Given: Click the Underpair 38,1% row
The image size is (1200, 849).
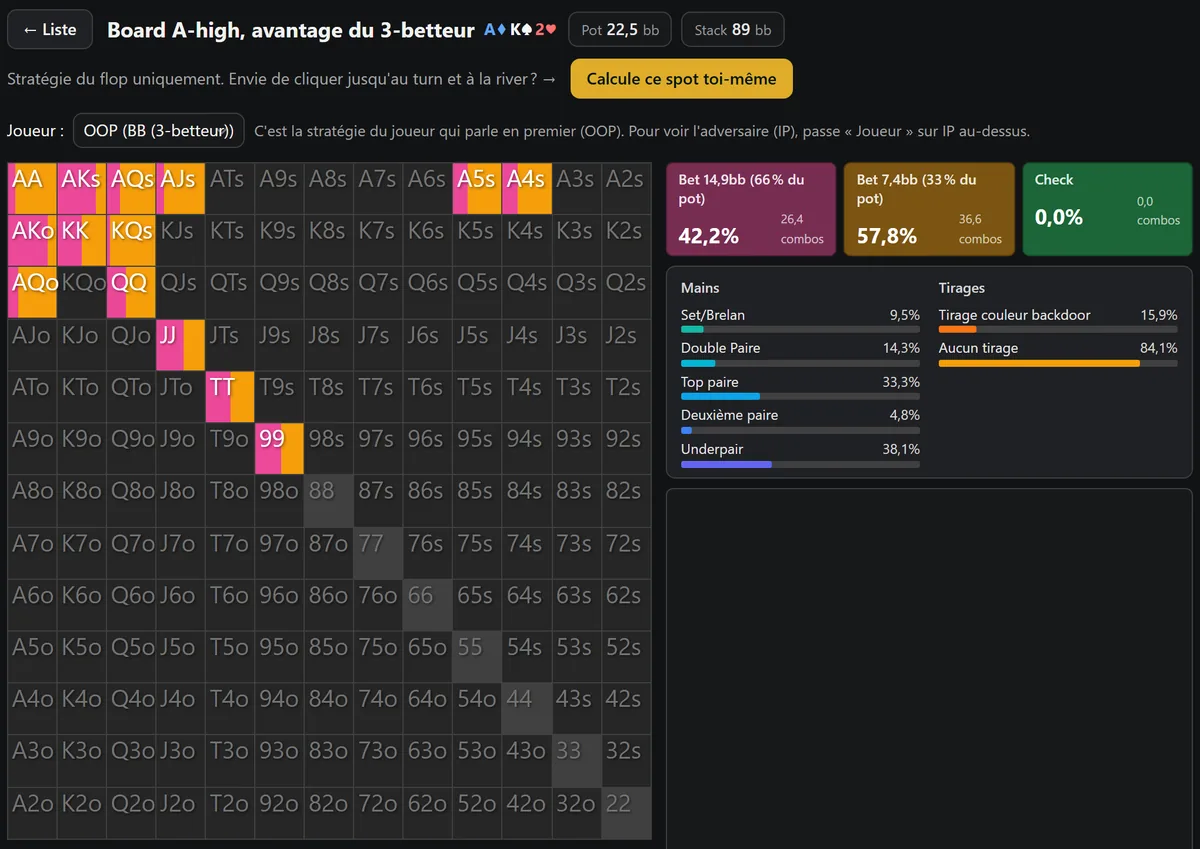Looking at the screenshot, I should point(800,455).
